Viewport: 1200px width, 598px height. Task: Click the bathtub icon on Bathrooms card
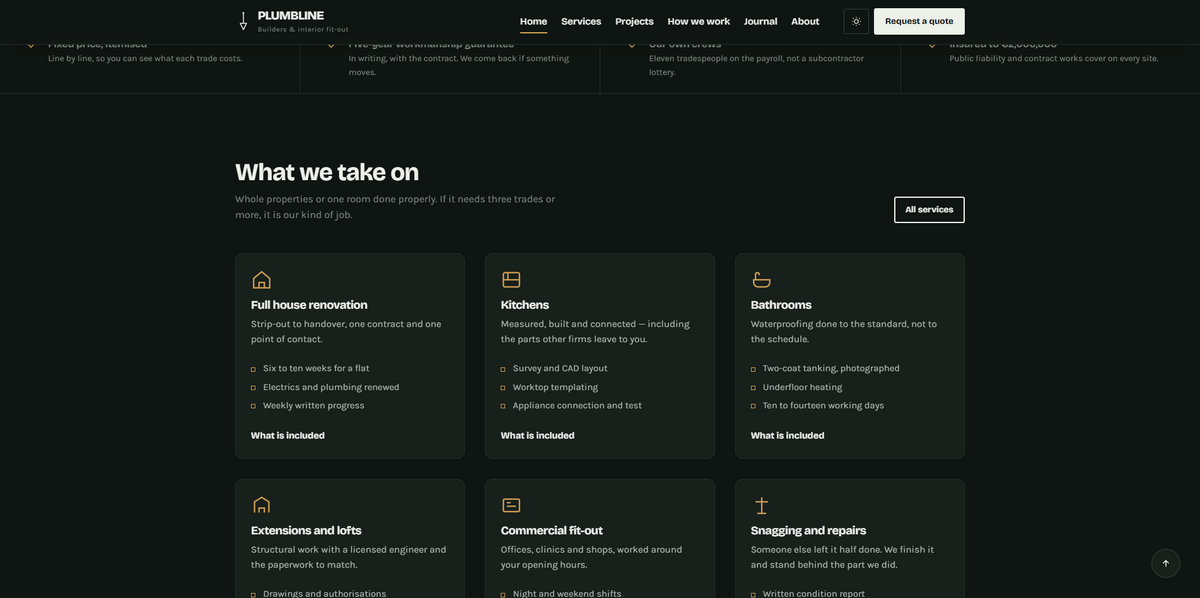point(761,279)
